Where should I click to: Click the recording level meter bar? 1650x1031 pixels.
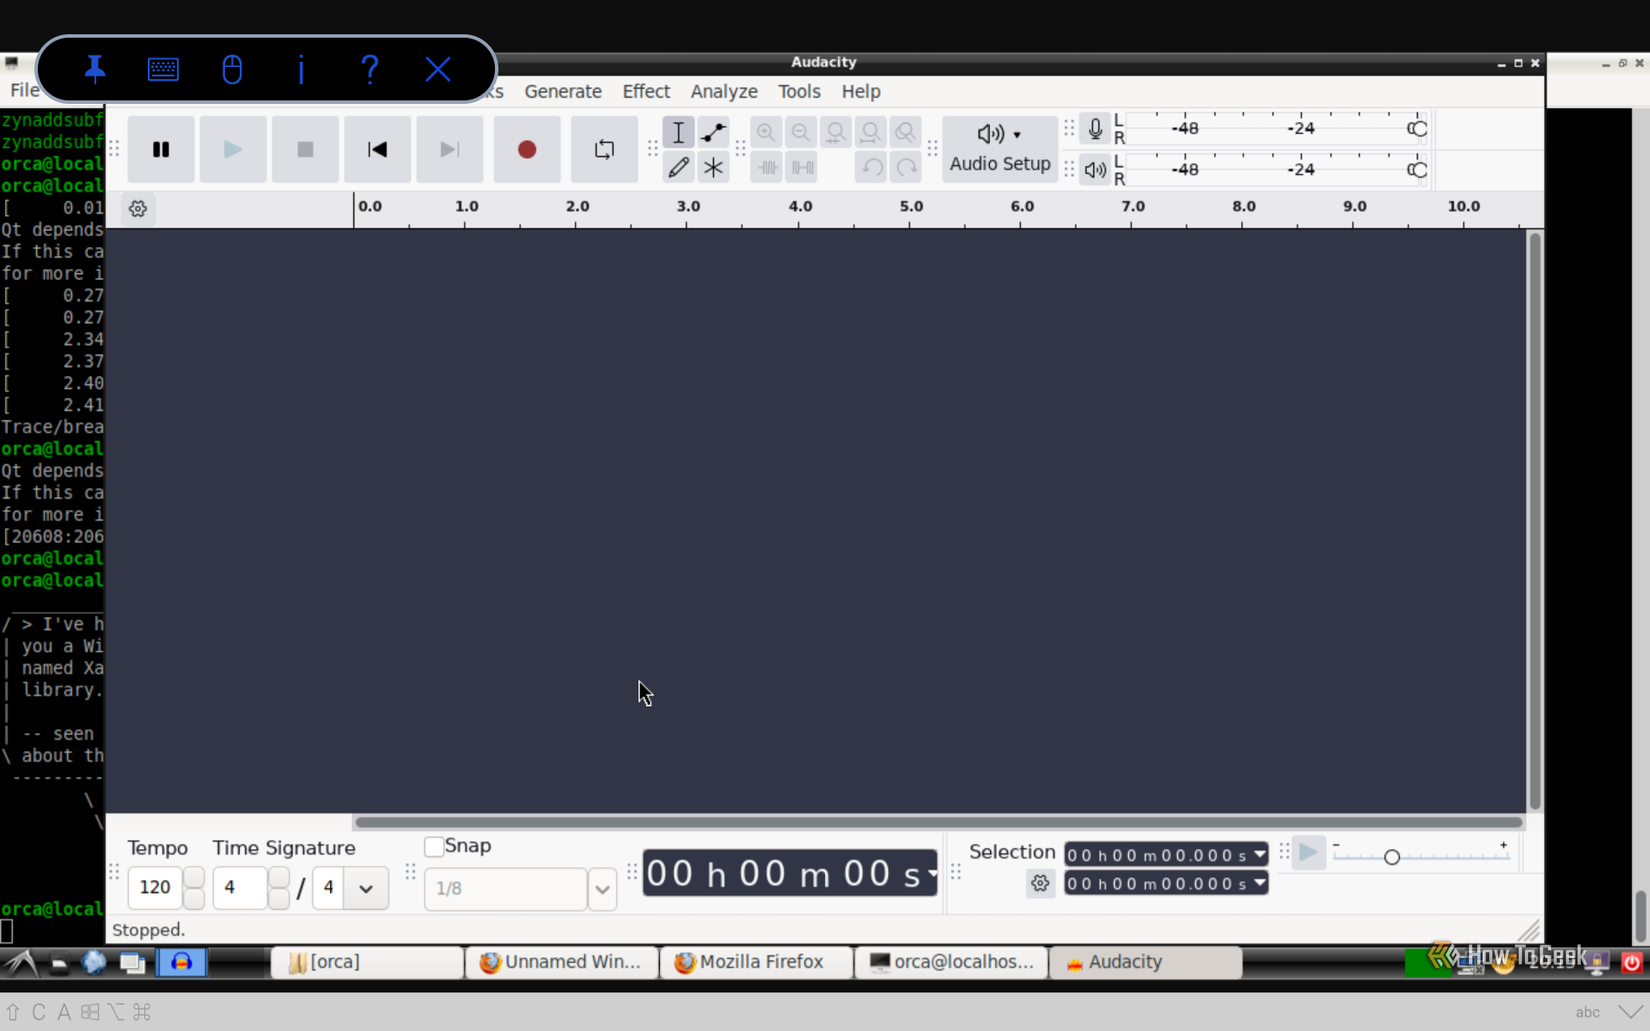1278,129
